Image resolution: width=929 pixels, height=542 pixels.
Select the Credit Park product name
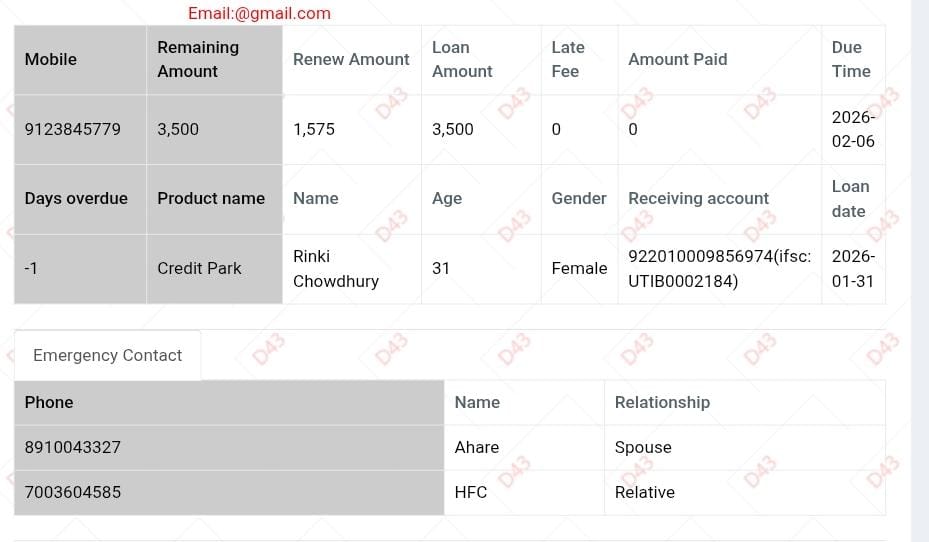click(x=199, y=268)
